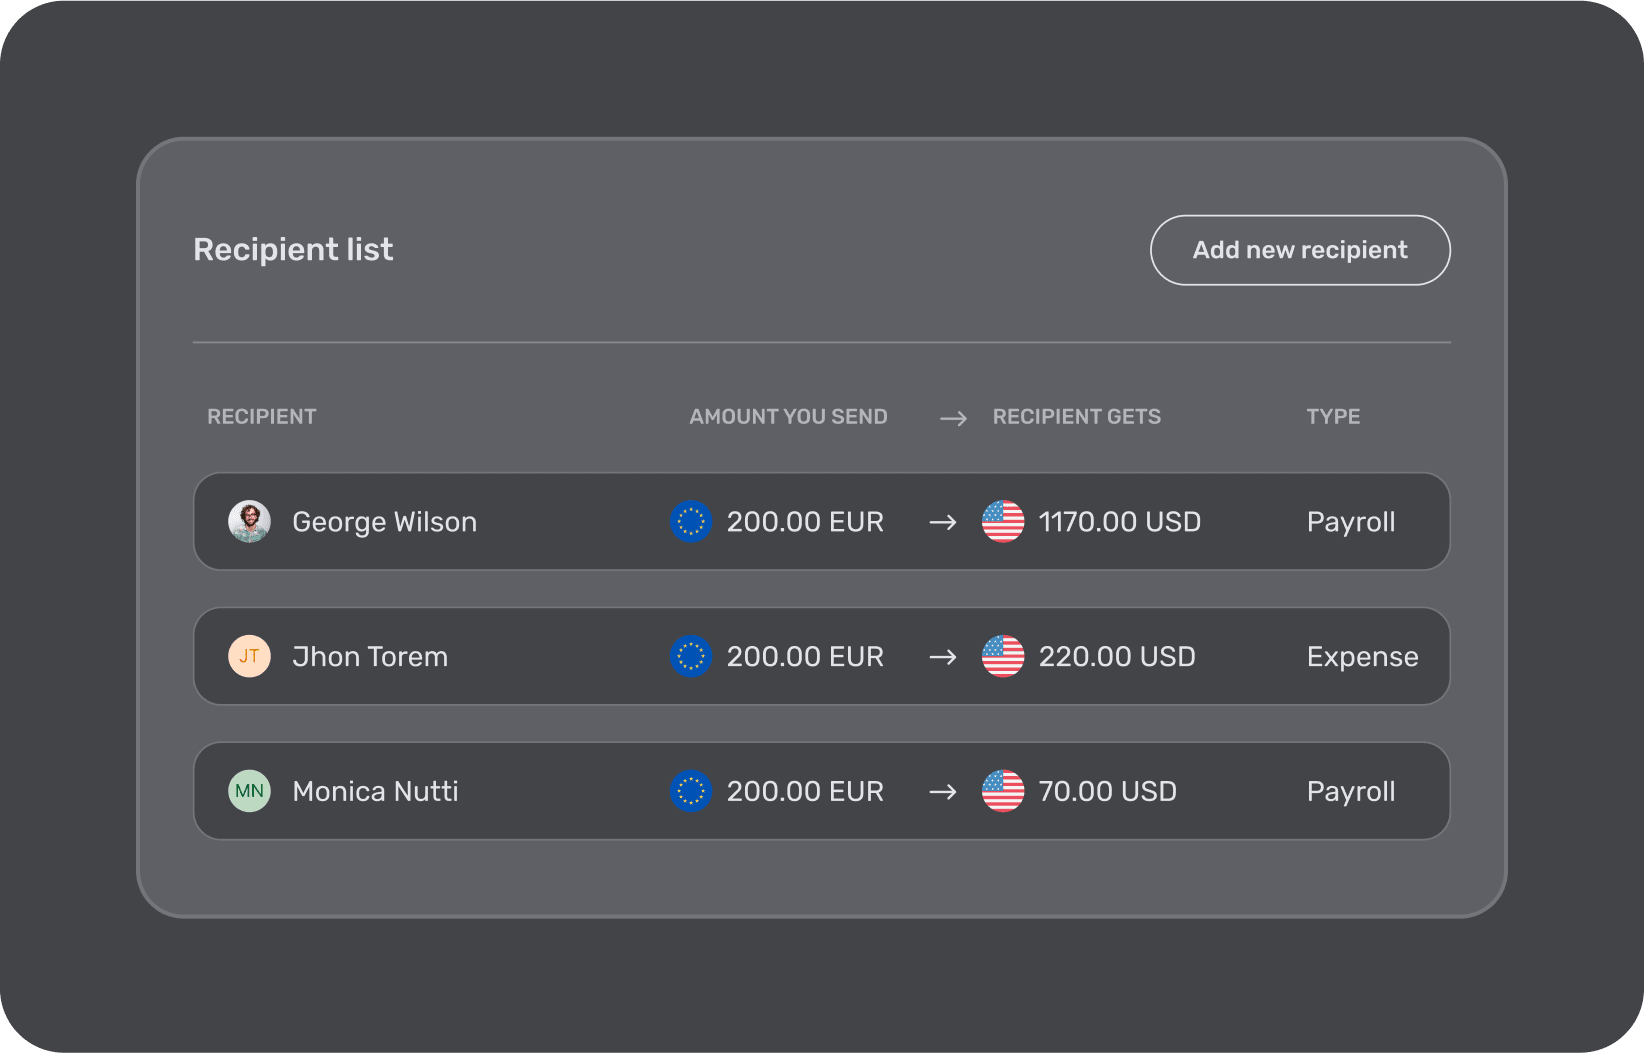Click the EU flag in George Wilson's row

coord(690,521)
